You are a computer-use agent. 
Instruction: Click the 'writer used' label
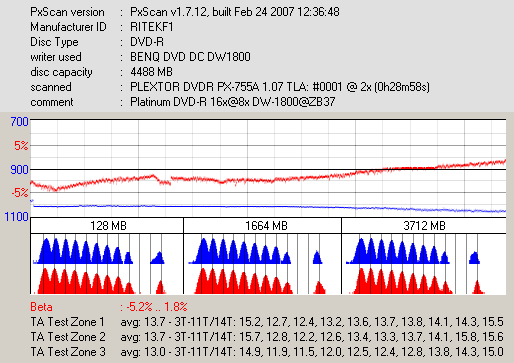click(x=56, y=57)
